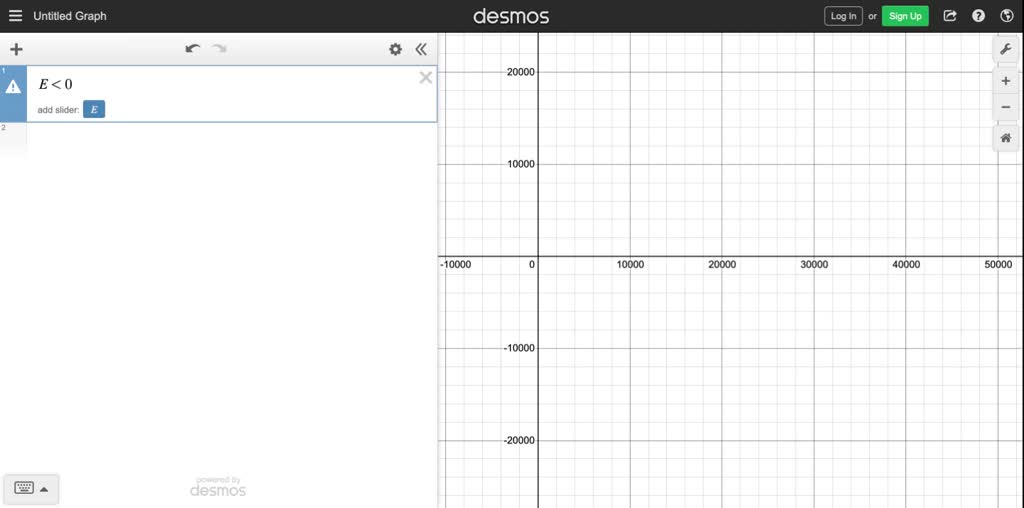The image size is (1024, 508).
Task: Undo the last action
Action: coord(193,49)
